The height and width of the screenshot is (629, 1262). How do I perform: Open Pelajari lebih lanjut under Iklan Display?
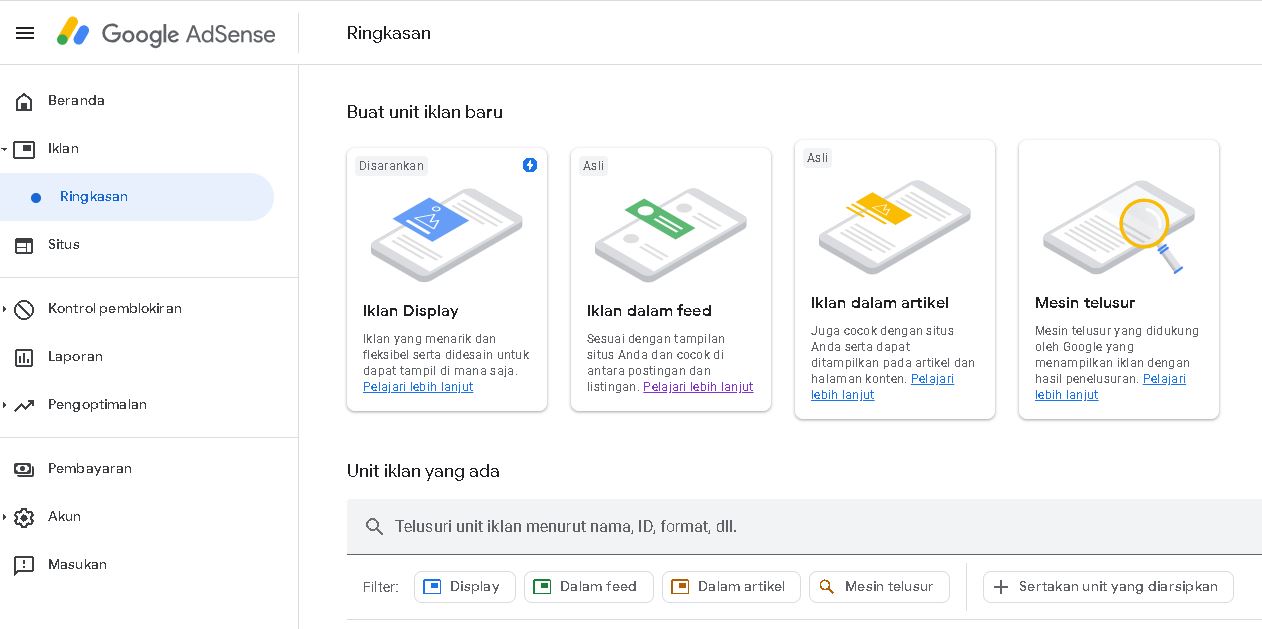418,387
